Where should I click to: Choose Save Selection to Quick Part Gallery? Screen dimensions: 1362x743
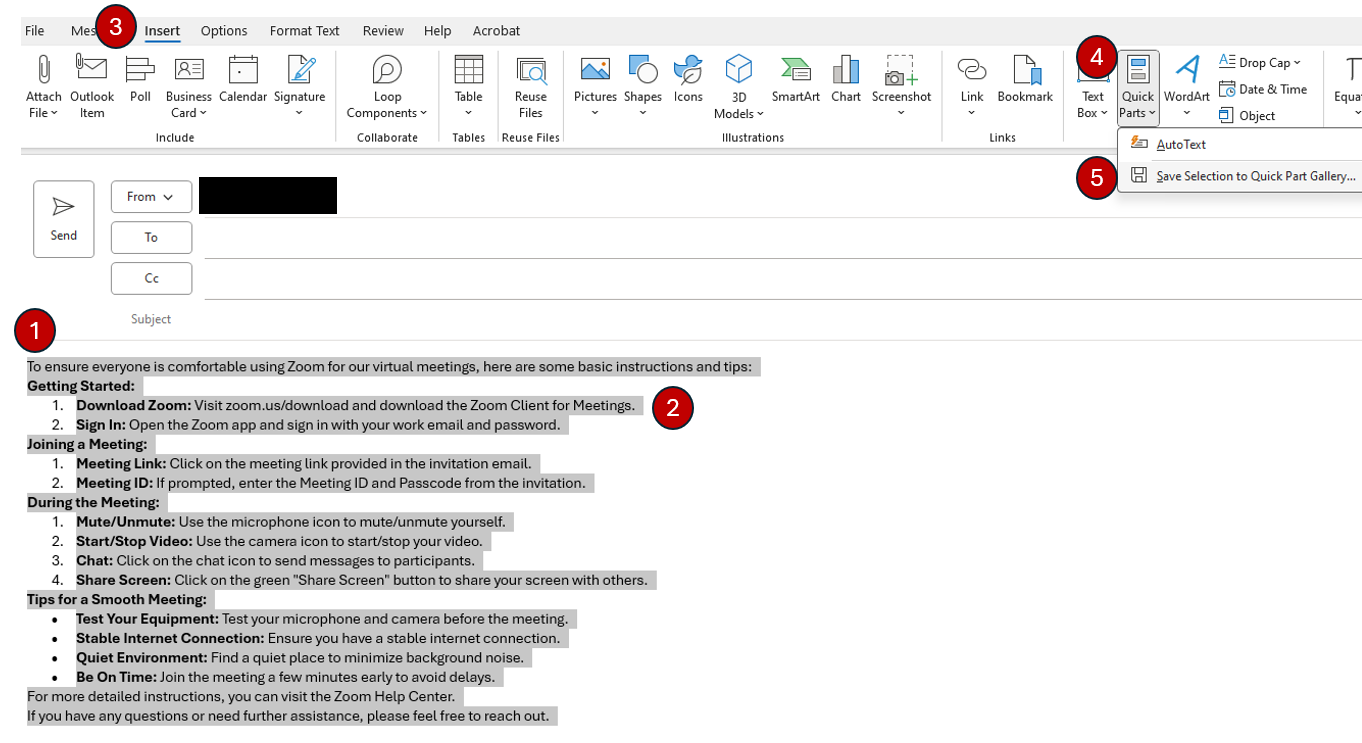point(1240,176)
